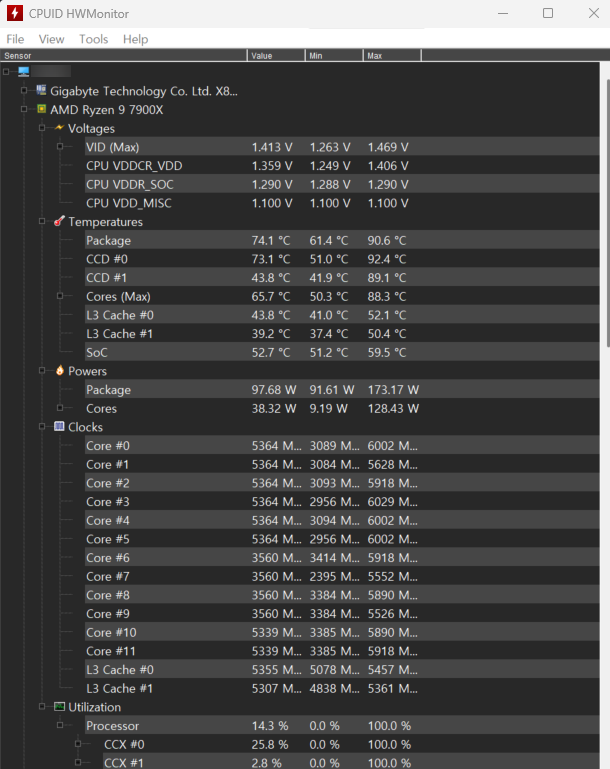Click the 2395 M... Core #7 min clock
Image resolution: width=610 pixels, height=769 pixels.
tap(334, 576)
